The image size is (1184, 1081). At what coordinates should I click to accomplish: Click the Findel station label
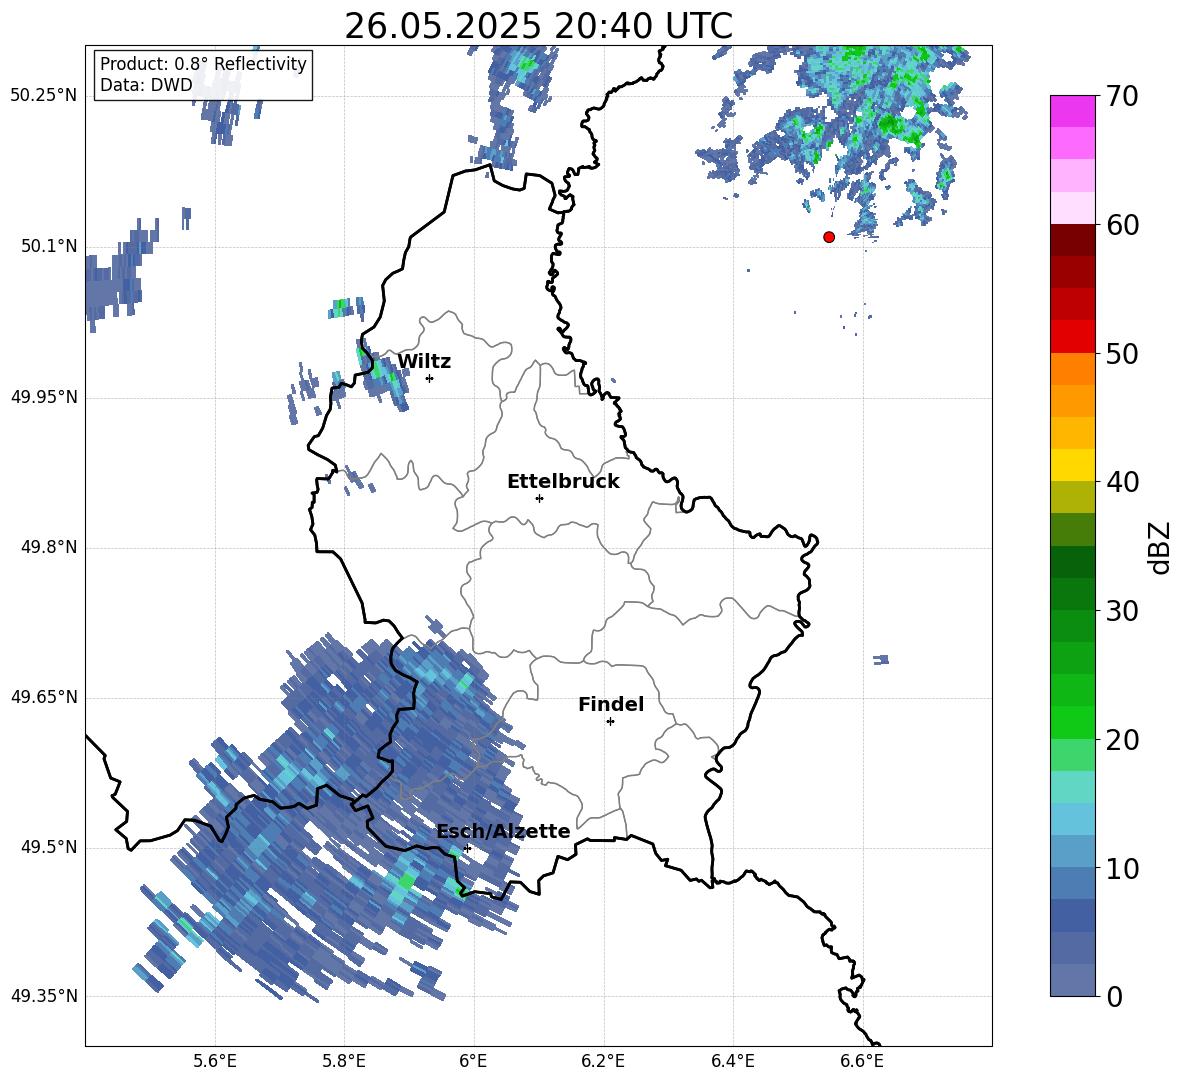(611, 704)
